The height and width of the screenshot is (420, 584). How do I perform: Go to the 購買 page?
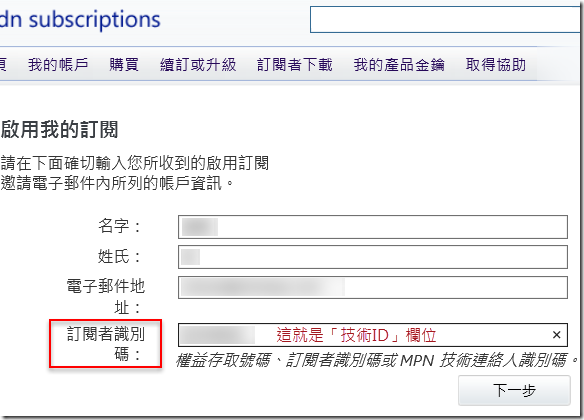[x=124, y=64]
